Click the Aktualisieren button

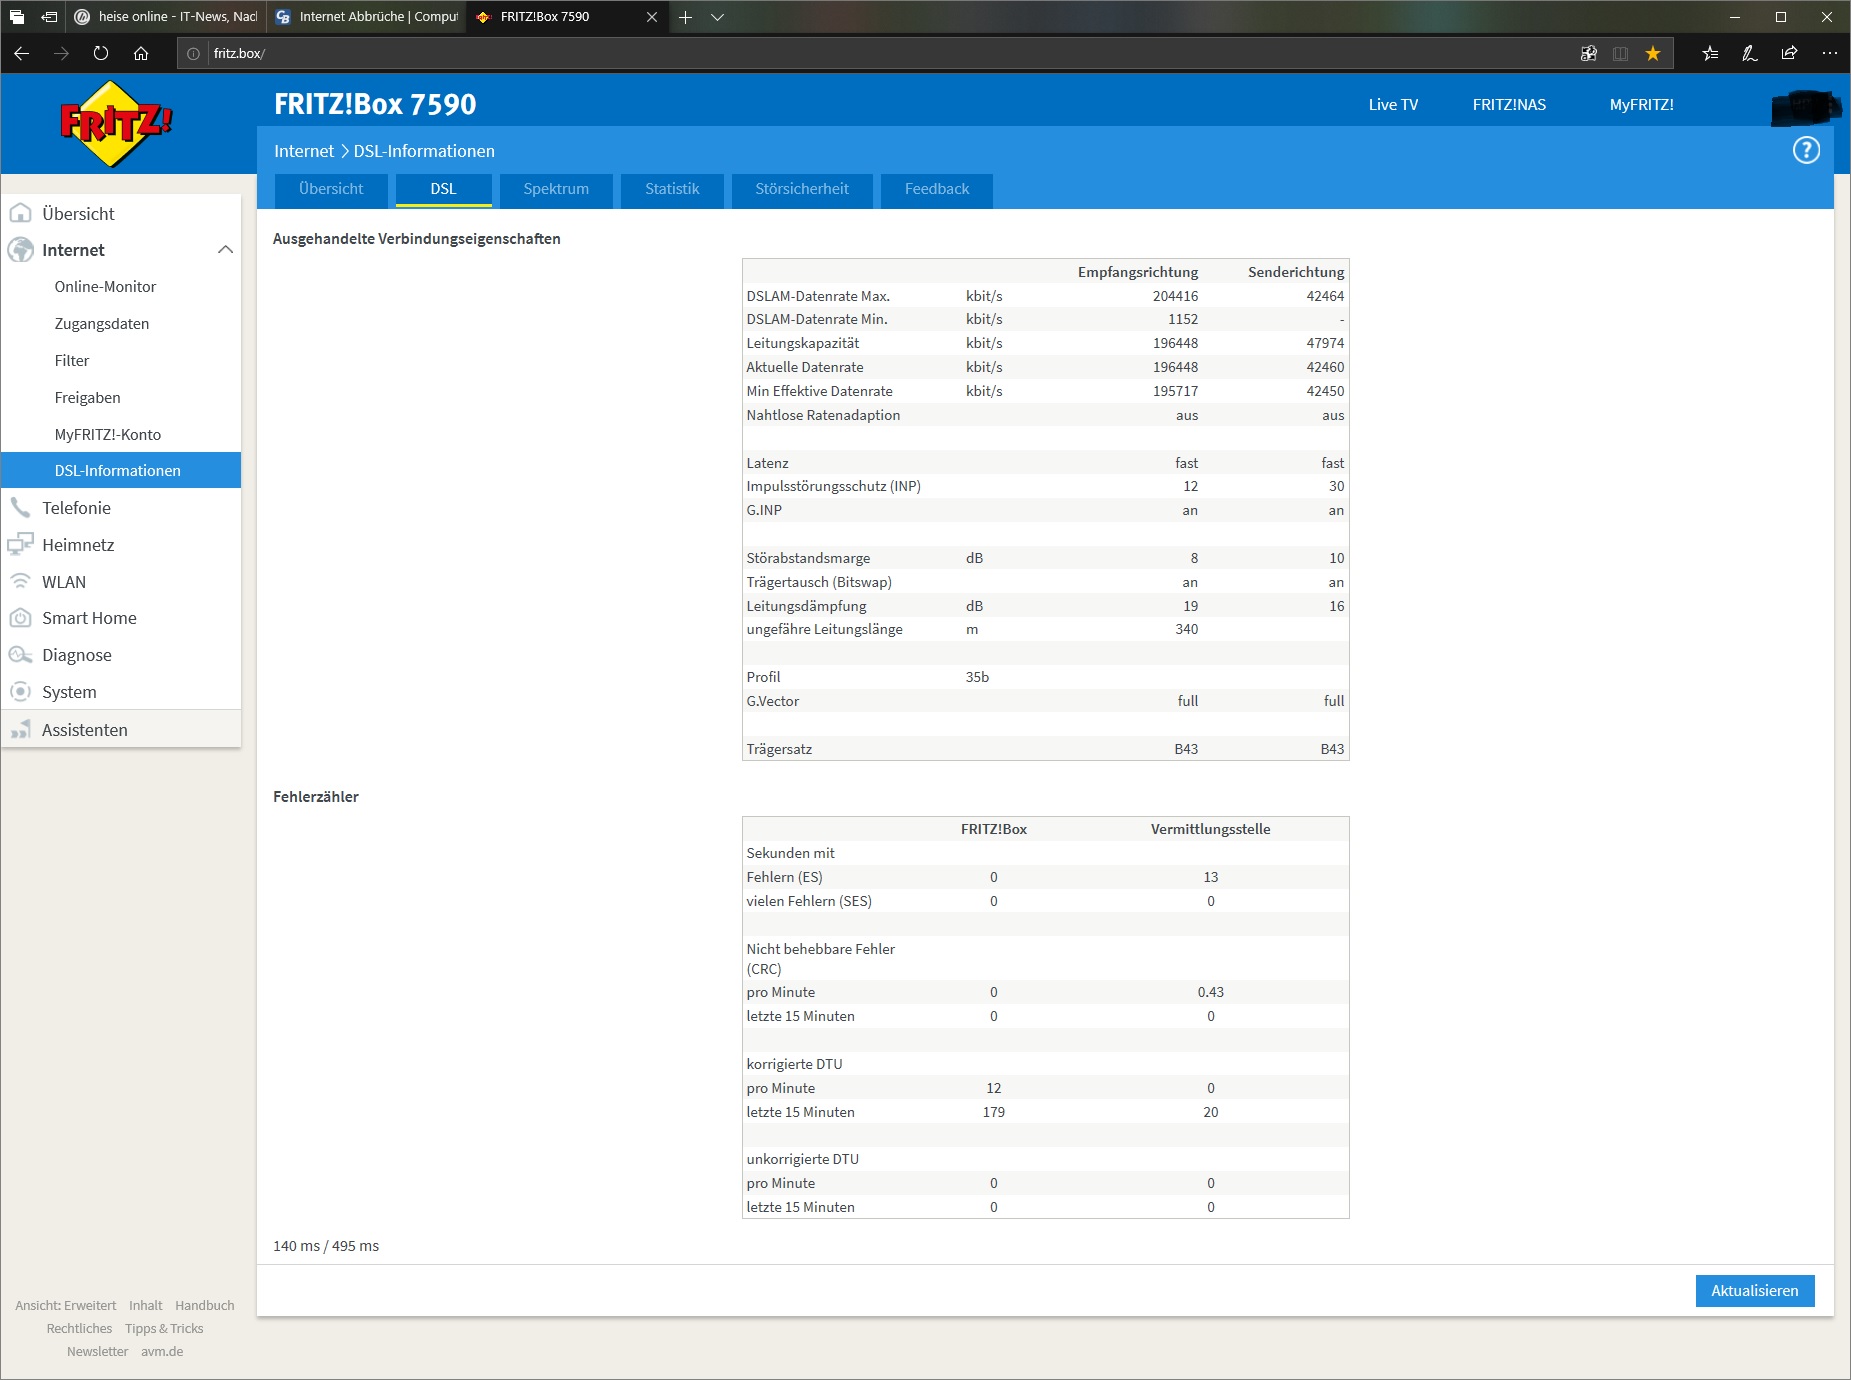[1755, 1291]
